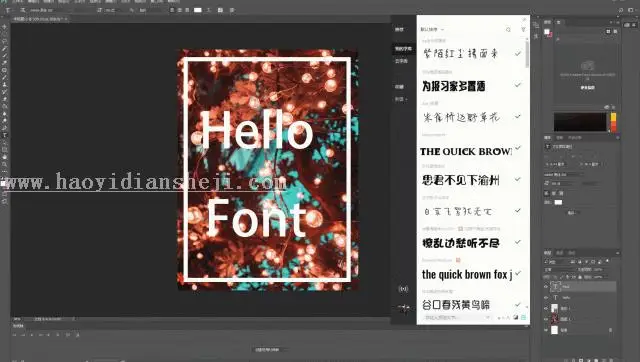Click the settings sliders icon in font sidebar

403,308
